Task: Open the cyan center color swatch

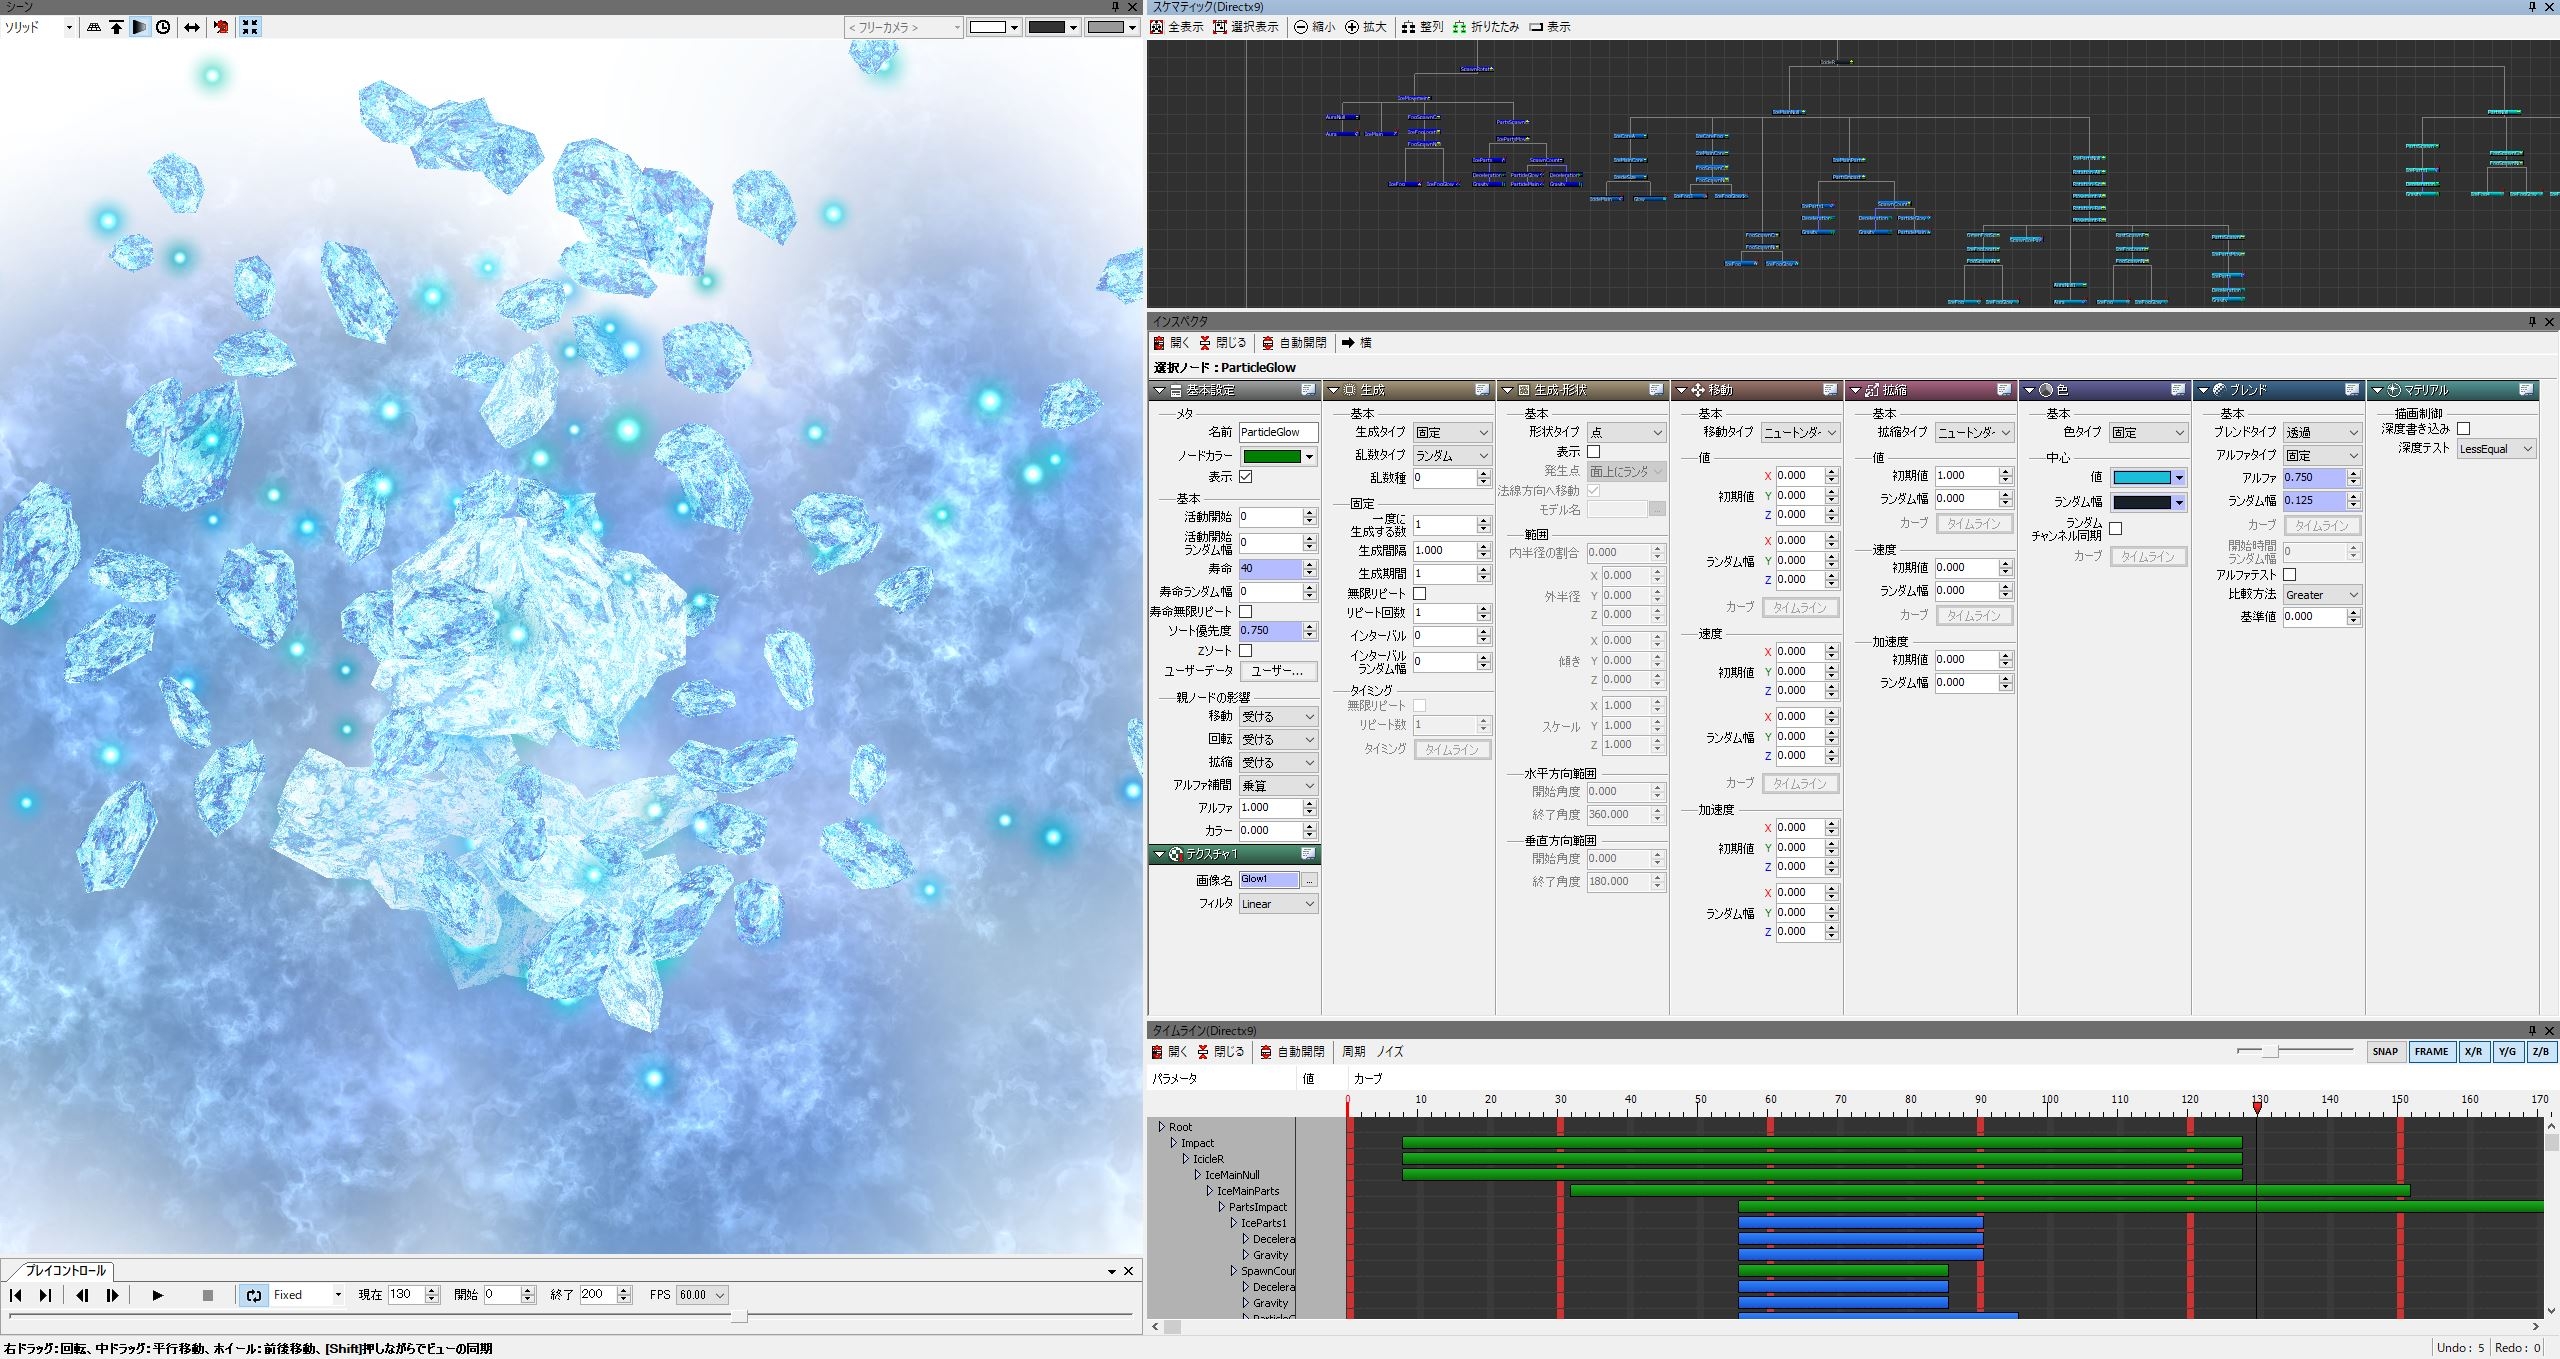Action: point(2141,478)
